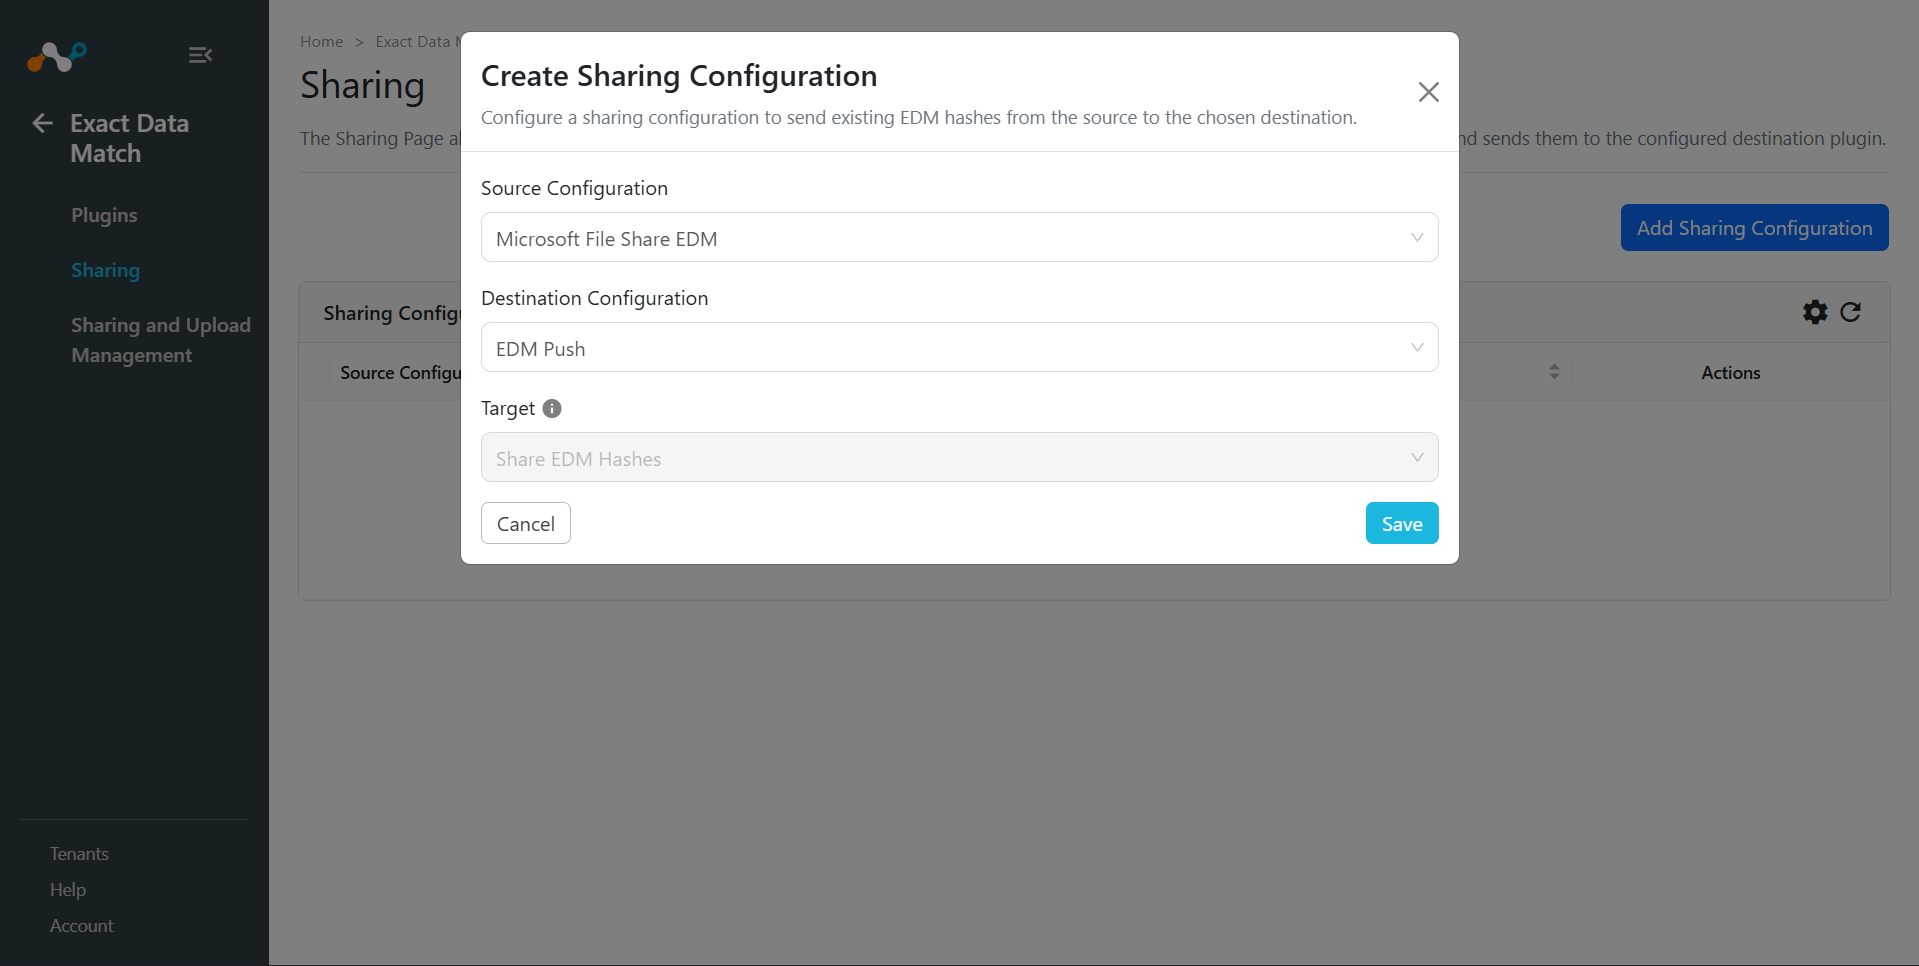This screenshot has height=966, width=1919.
Task: Click the Target info icon
Action: click(x=552, y=408)
